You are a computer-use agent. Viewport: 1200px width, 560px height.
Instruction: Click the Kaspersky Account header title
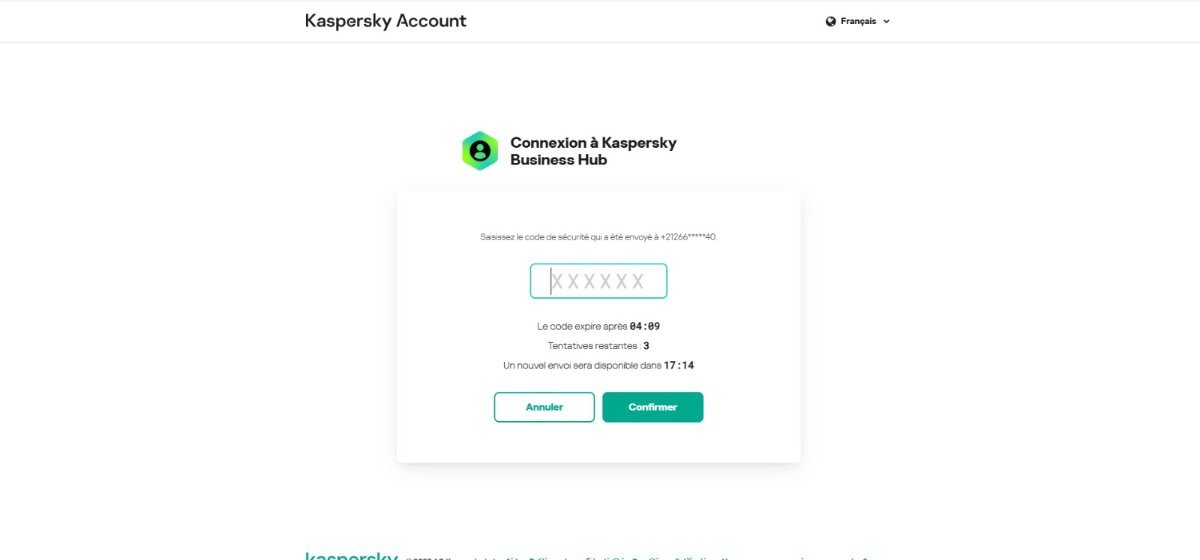click(385, 20)
